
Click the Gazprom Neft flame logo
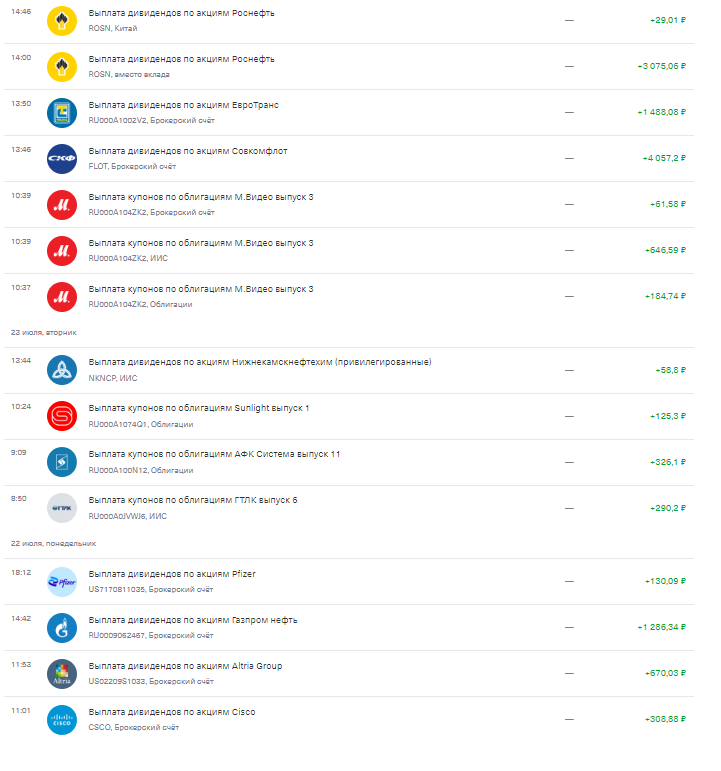click(x=61, y=628)
